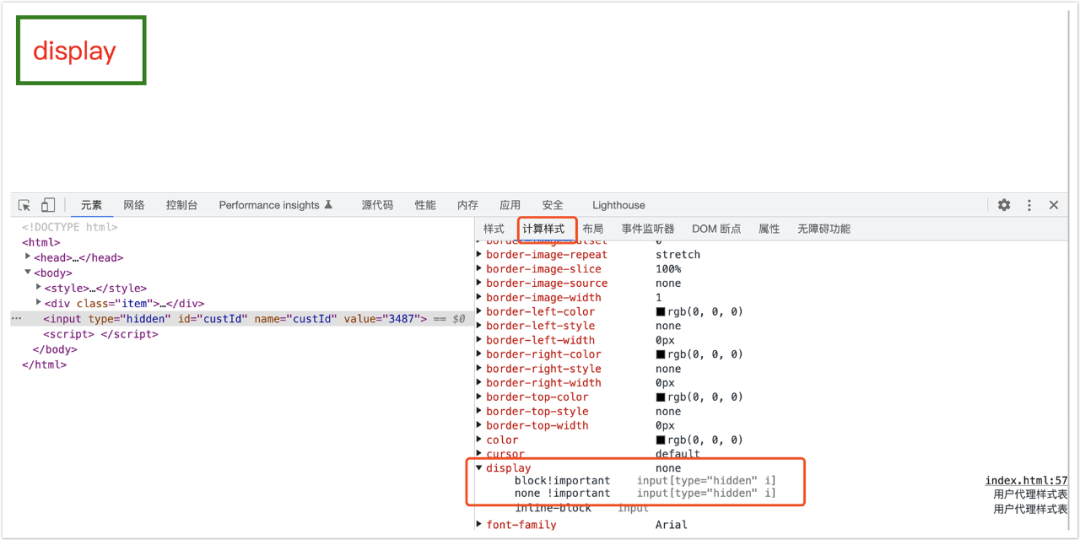
Task: Expand the border-left-color property
Action: coord(479,311)
